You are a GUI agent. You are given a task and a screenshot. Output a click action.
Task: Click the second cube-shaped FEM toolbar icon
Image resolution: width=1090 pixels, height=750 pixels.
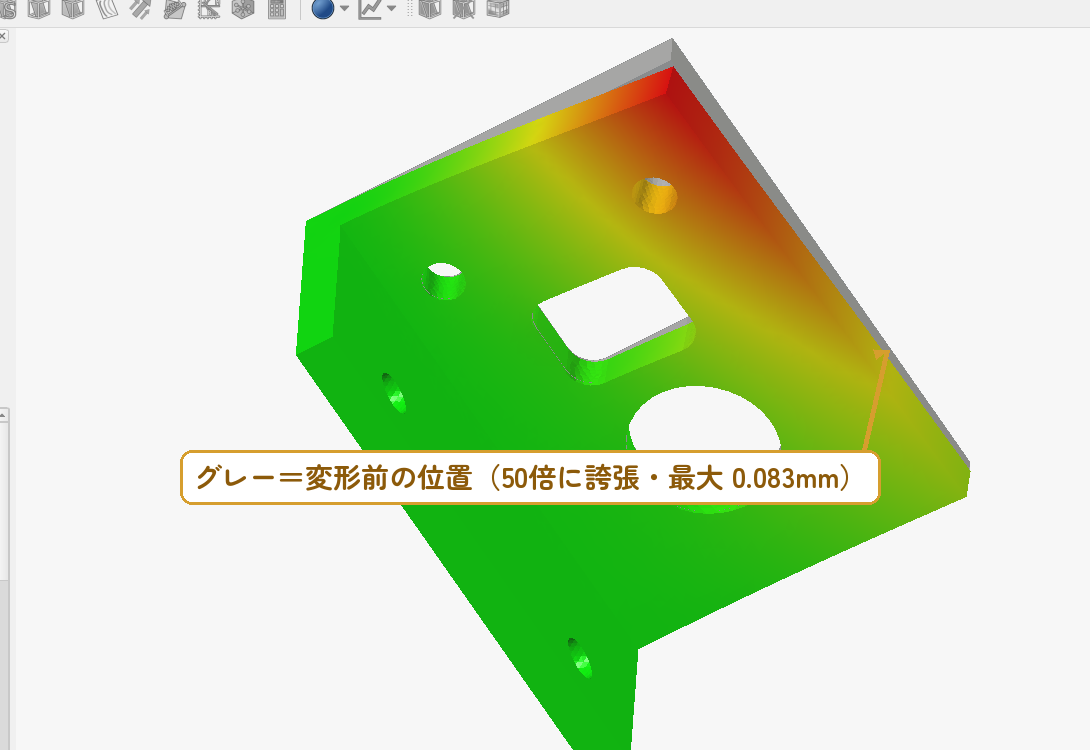click(72, 8)
